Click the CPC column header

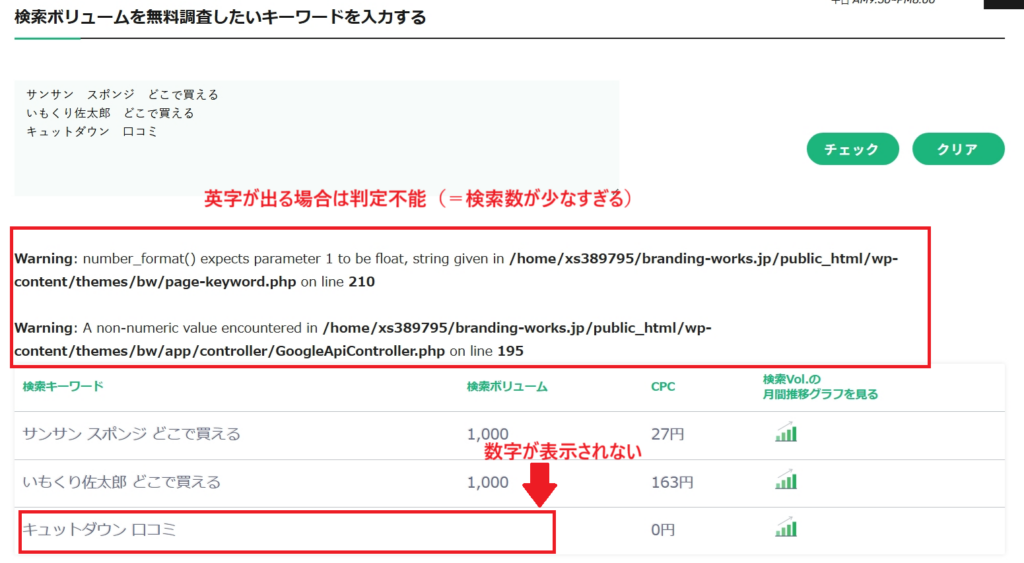point(662,386)
